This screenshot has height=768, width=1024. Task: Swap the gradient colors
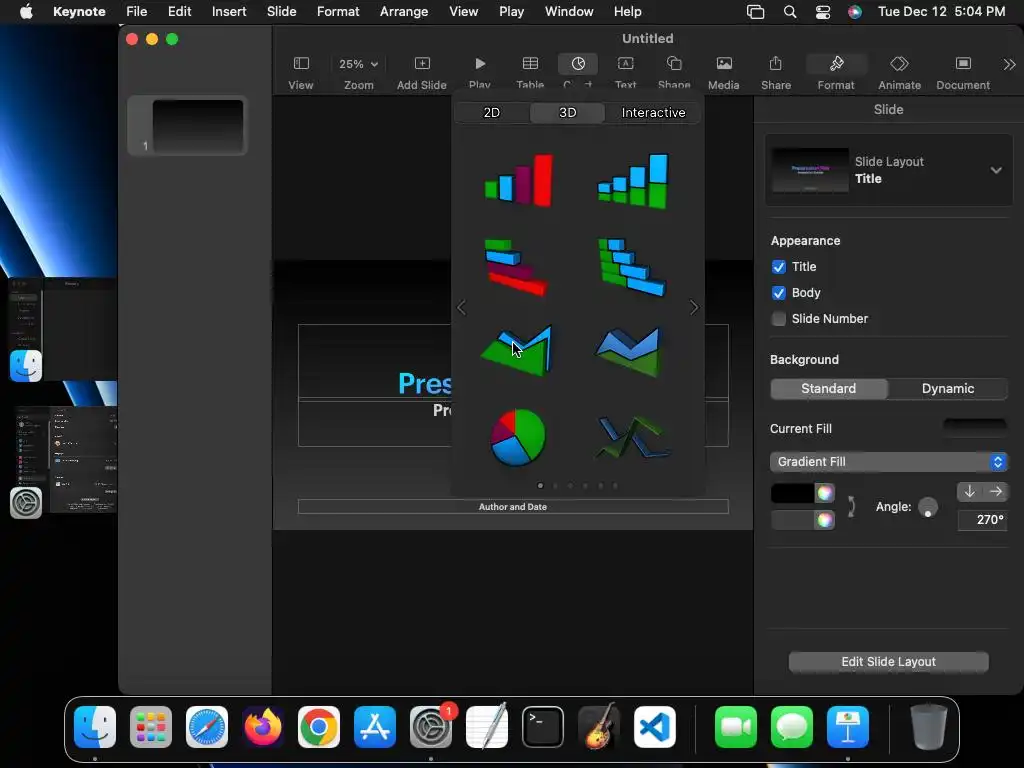851,507
